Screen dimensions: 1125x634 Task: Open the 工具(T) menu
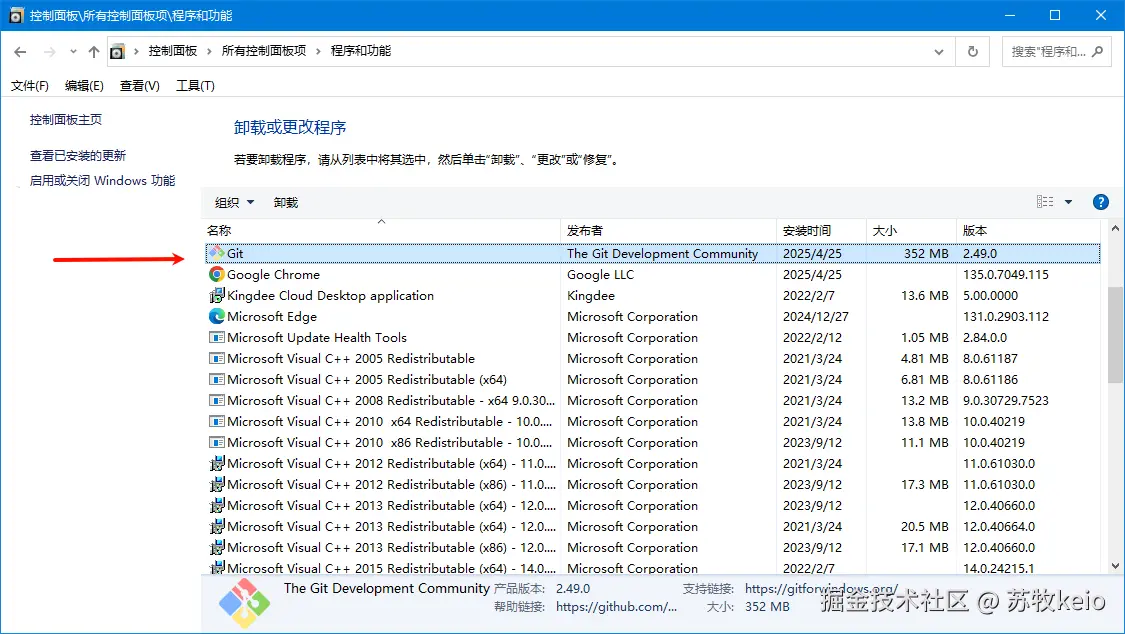[x=195, y=85]
